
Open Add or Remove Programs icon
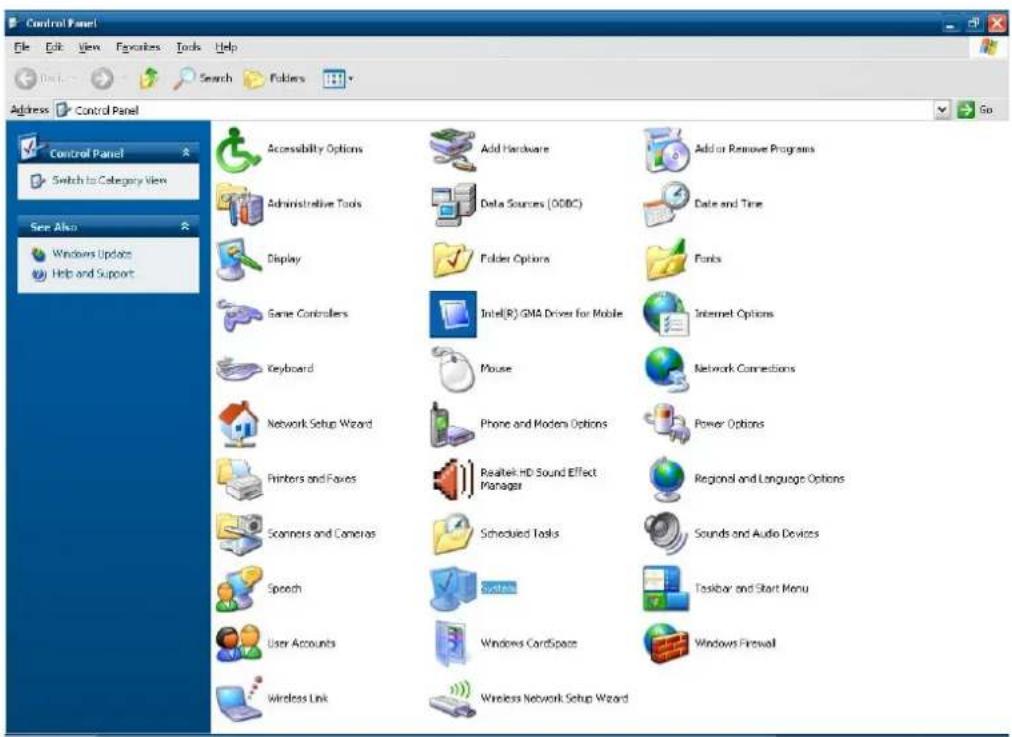tap(667, 149)
